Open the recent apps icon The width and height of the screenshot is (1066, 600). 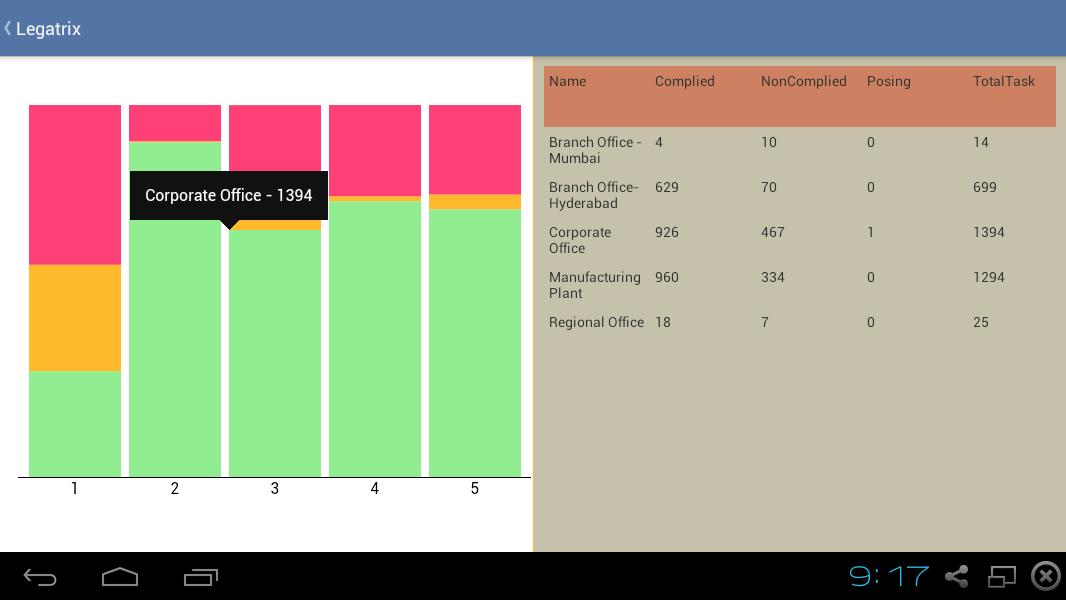(201, 577)
